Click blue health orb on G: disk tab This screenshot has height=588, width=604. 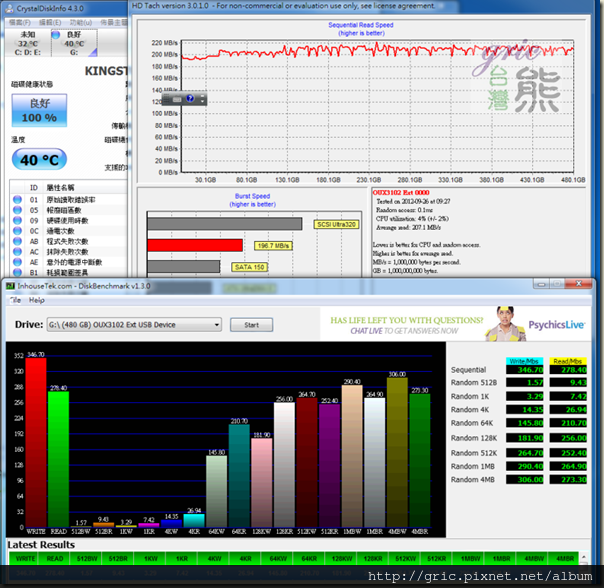(56, 35)
